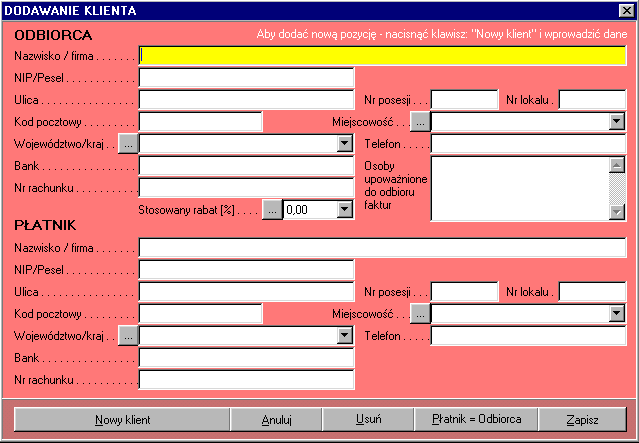
Task: Click the Płatnik Nr rachunku field
Action: point(246,380)
